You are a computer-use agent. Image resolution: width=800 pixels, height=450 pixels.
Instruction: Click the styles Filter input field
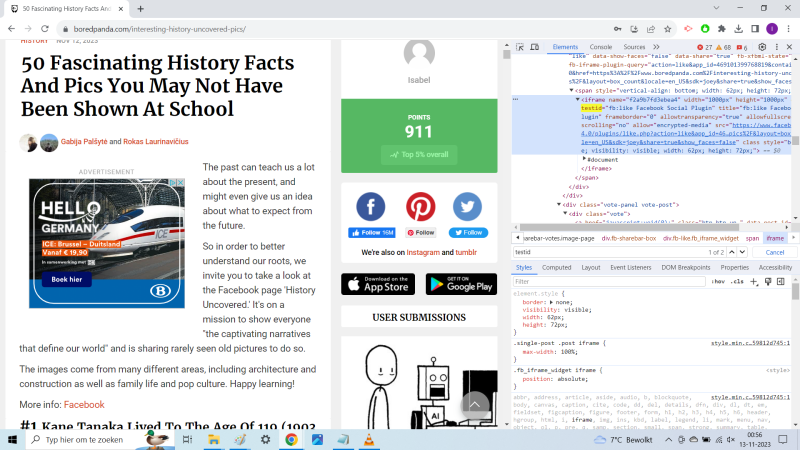pyautogui.click(x=600, y=282)
